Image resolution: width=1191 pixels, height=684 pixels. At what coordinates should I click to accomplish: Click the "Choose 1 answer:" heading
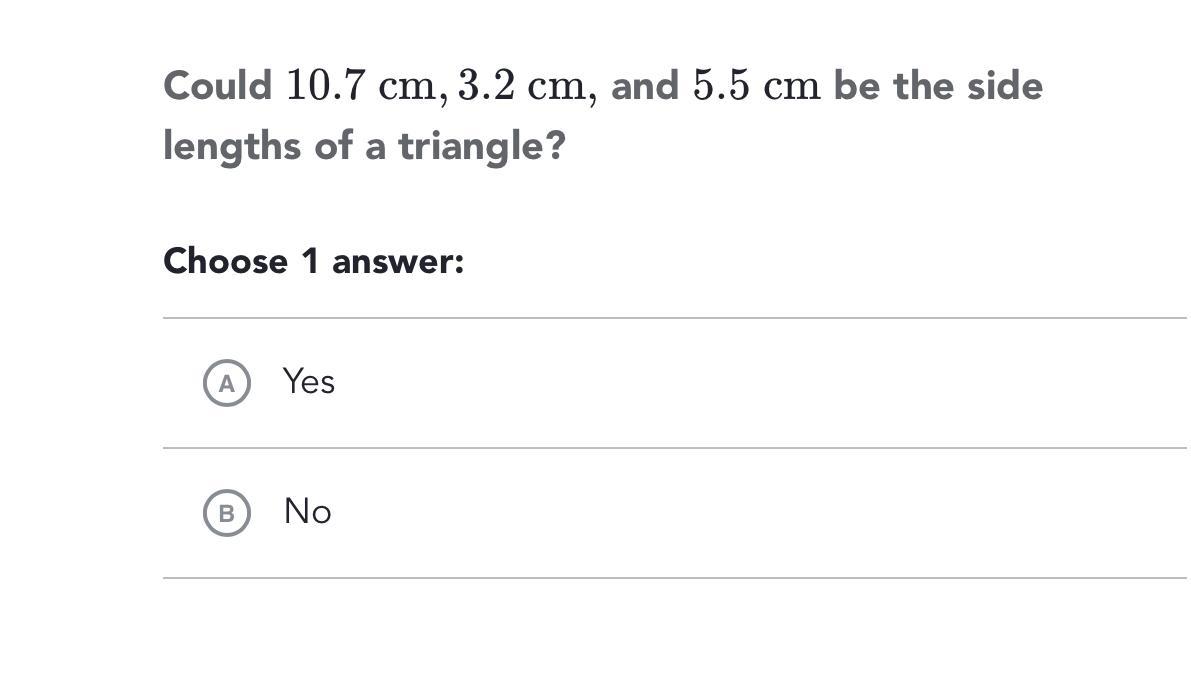[313, 262]
